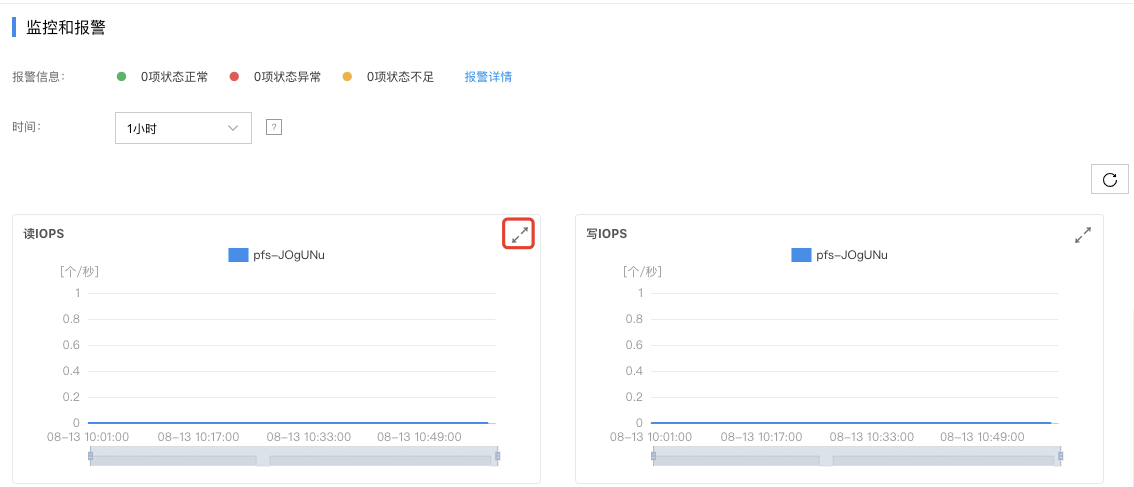1134x487 pixels.
Task: Click the dropdown chevron next to 1小时
Action: pyautogui.click(x=233, y=128)
